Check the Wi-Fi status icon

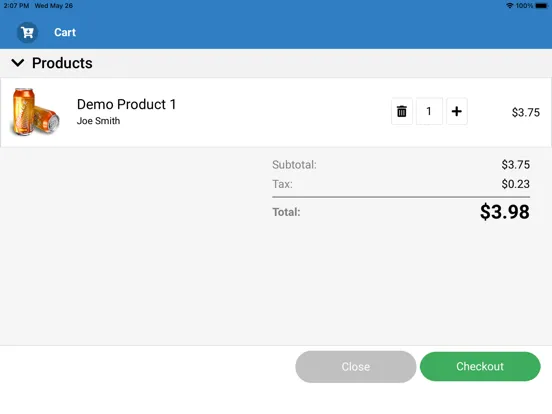coord(509,6)
